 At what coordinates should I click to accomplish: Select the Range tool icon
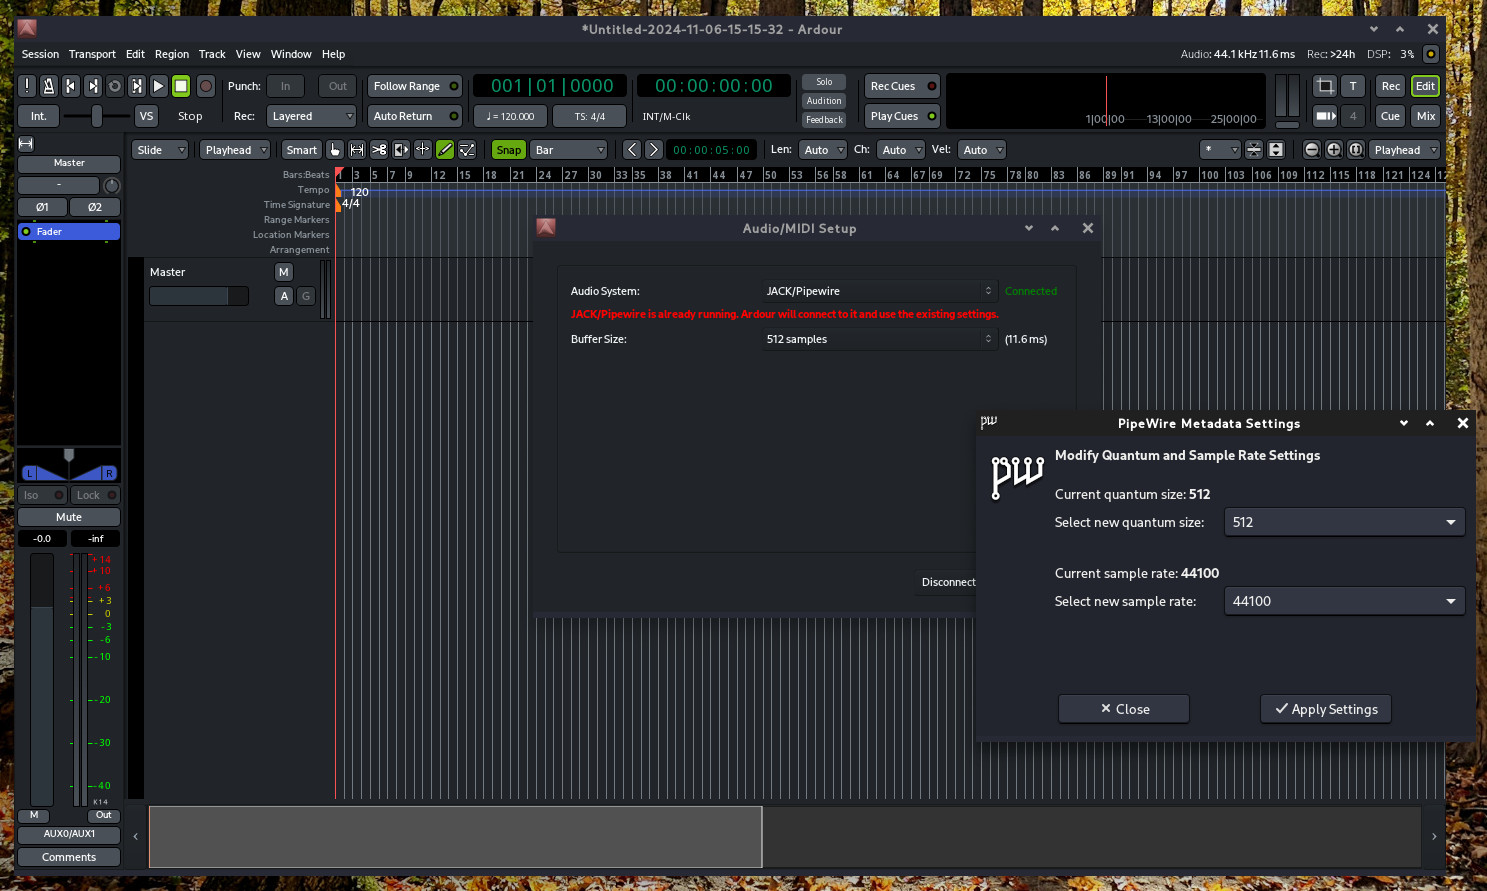coord(357,150)
